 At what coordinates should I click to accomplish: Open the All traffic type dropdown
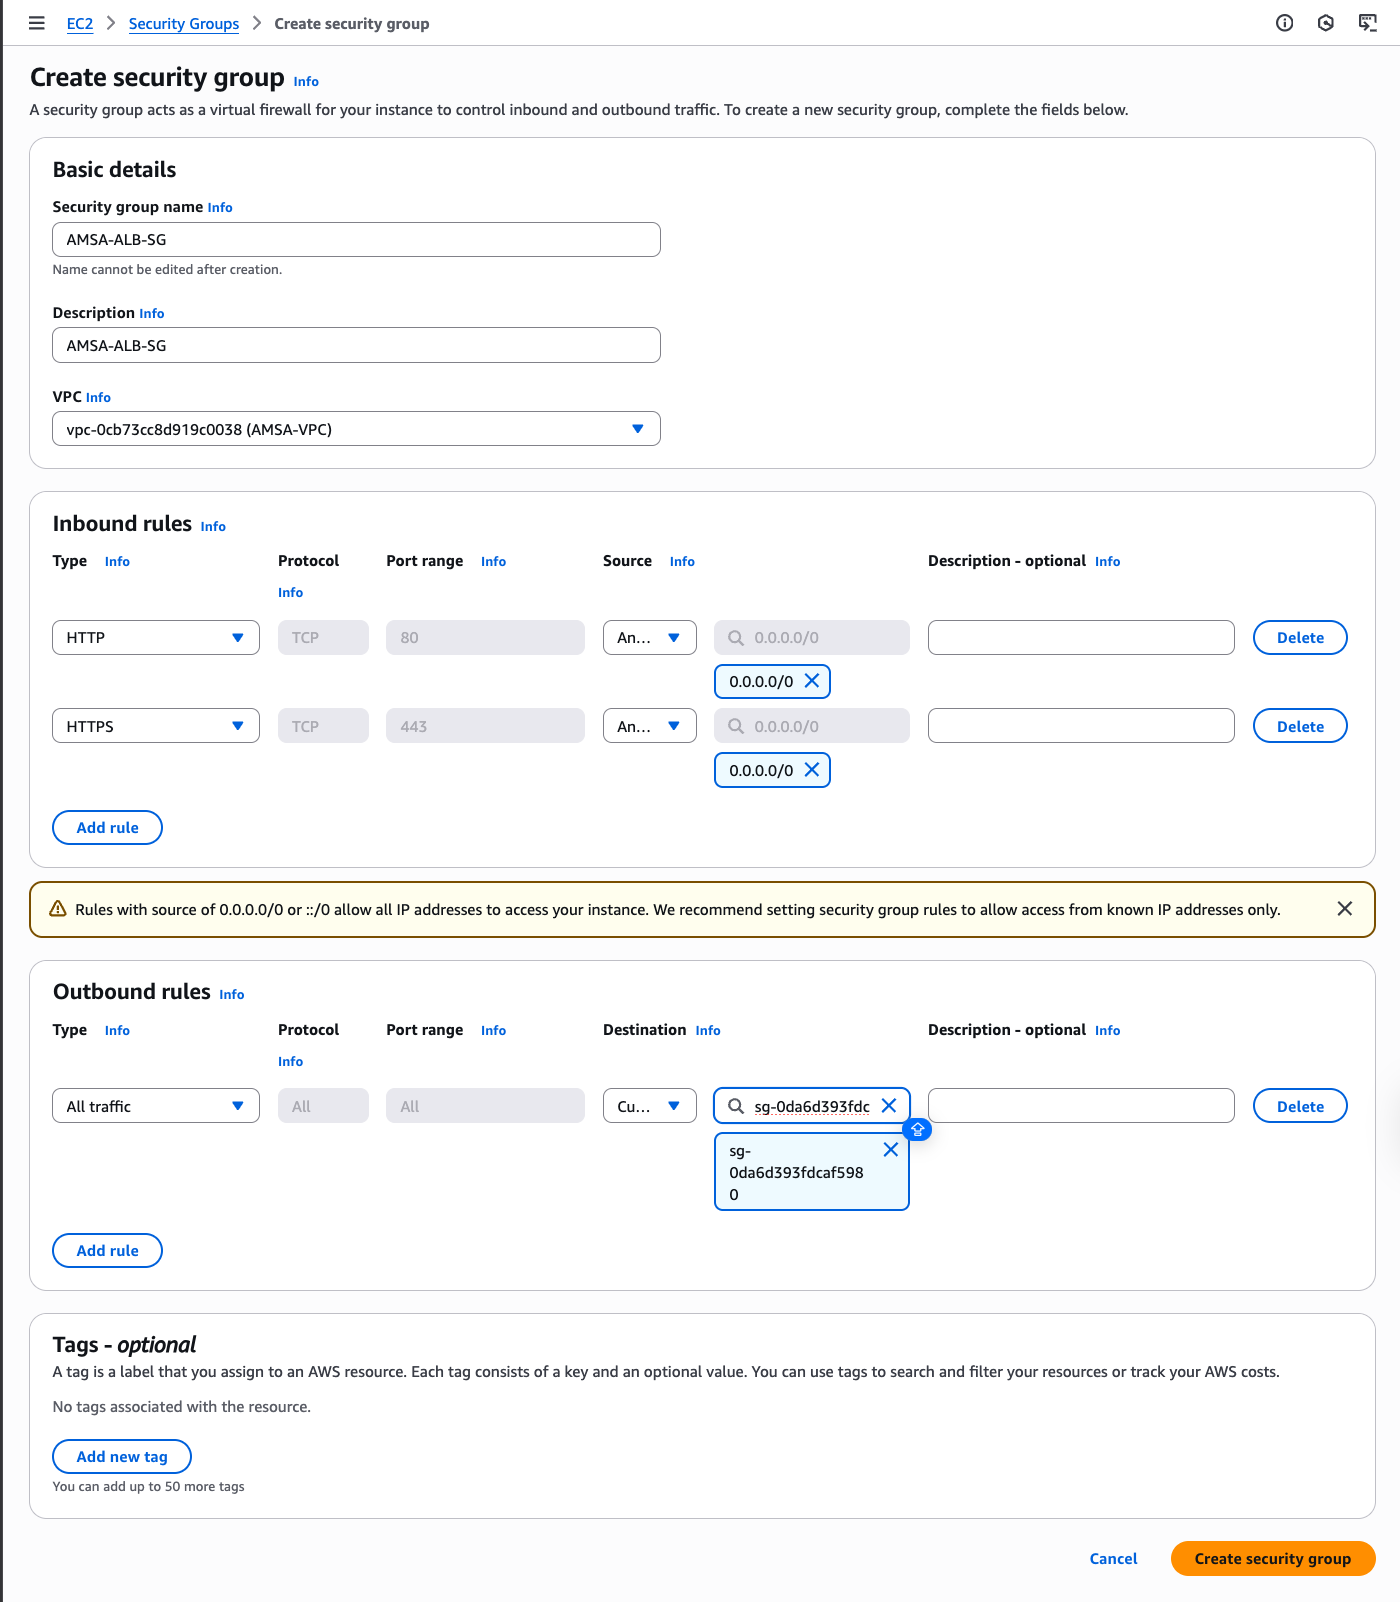click(156, 1106)
